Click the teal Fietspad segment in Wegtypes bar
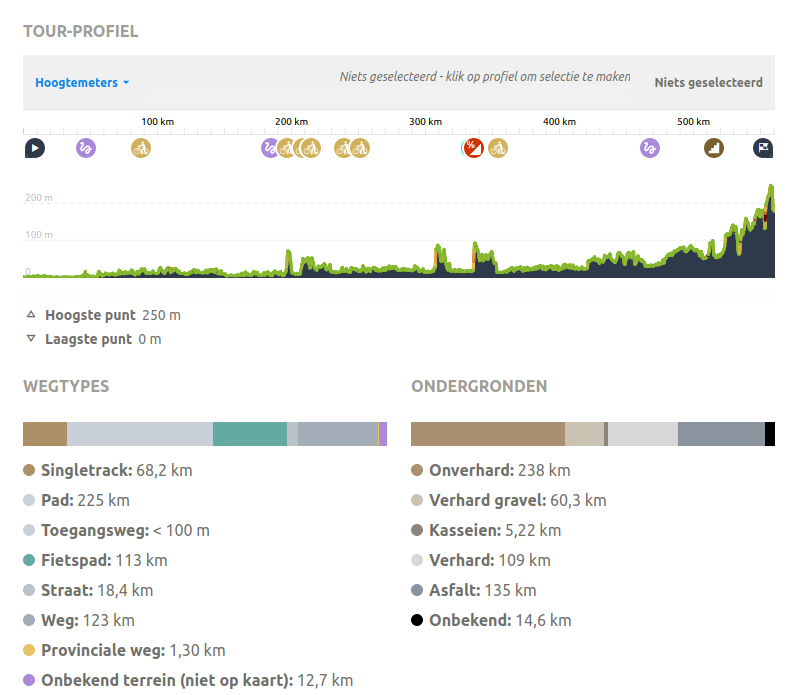The height and width of the screenshot is (695, 793). [250, 434]
